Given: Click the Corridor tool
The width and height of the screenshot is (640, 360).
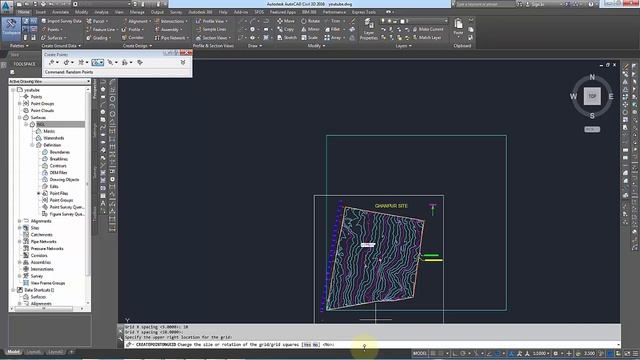Looking at the screenshot, I should point(133,38).
